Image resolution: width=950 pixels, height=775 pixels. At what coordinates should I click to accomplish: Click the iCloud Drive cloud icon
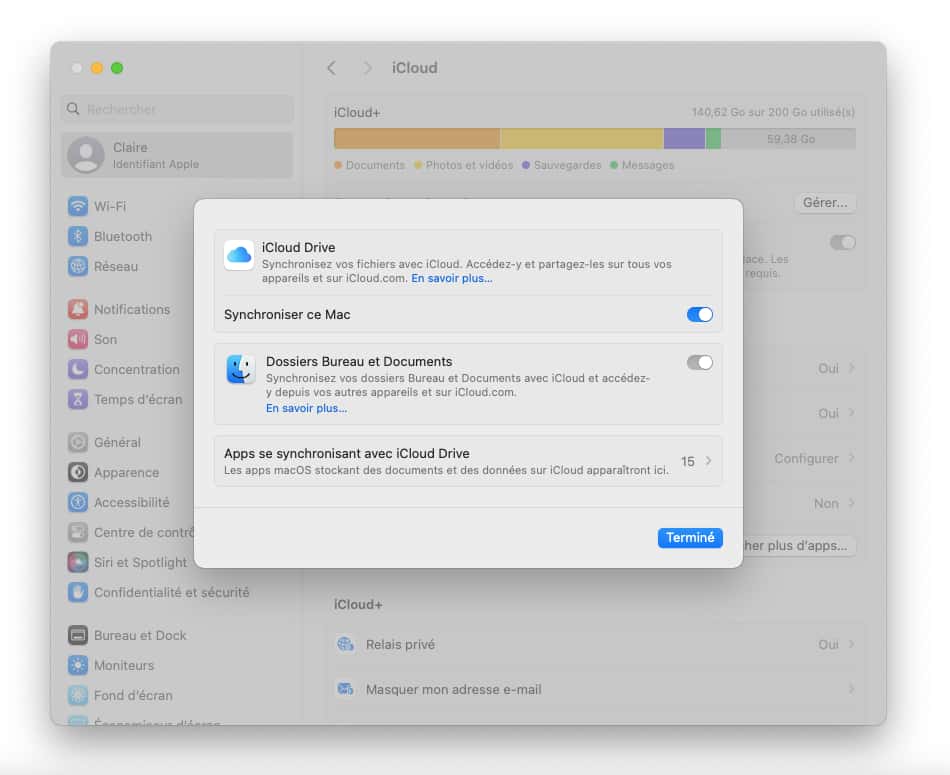pos(239,255)
